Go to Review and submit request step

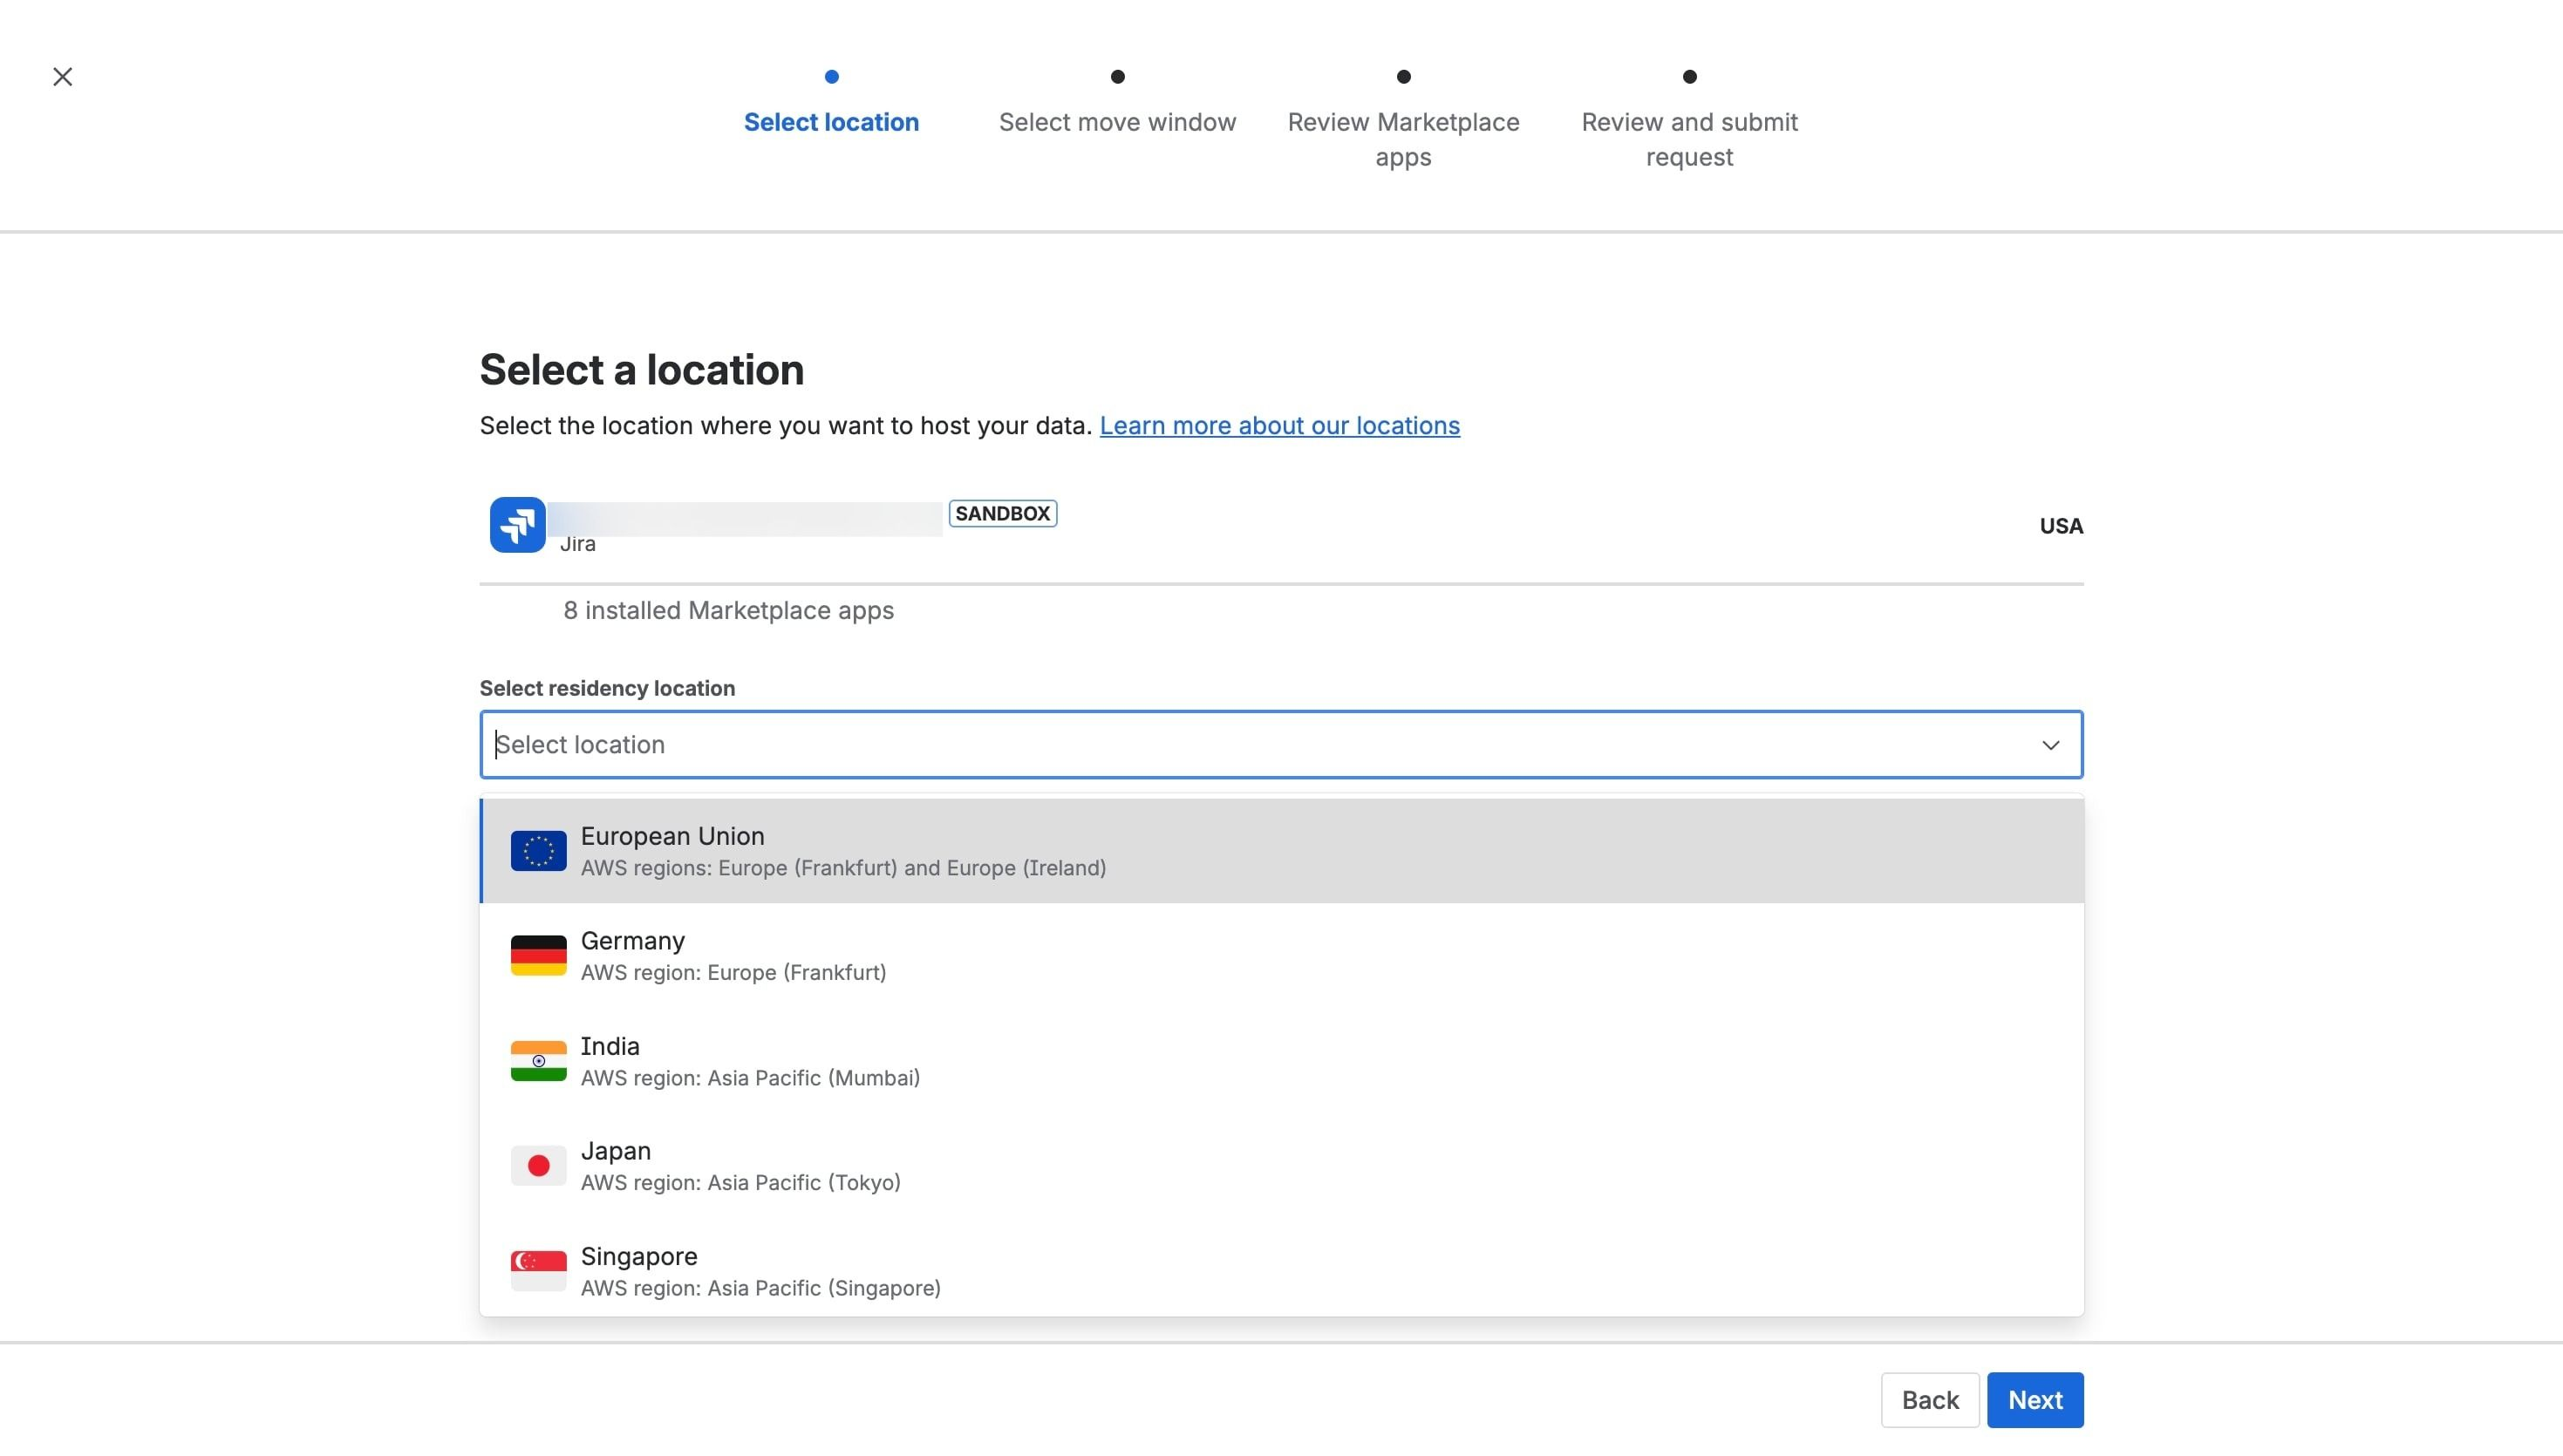pyautogui.click(x=1689, y=139)
